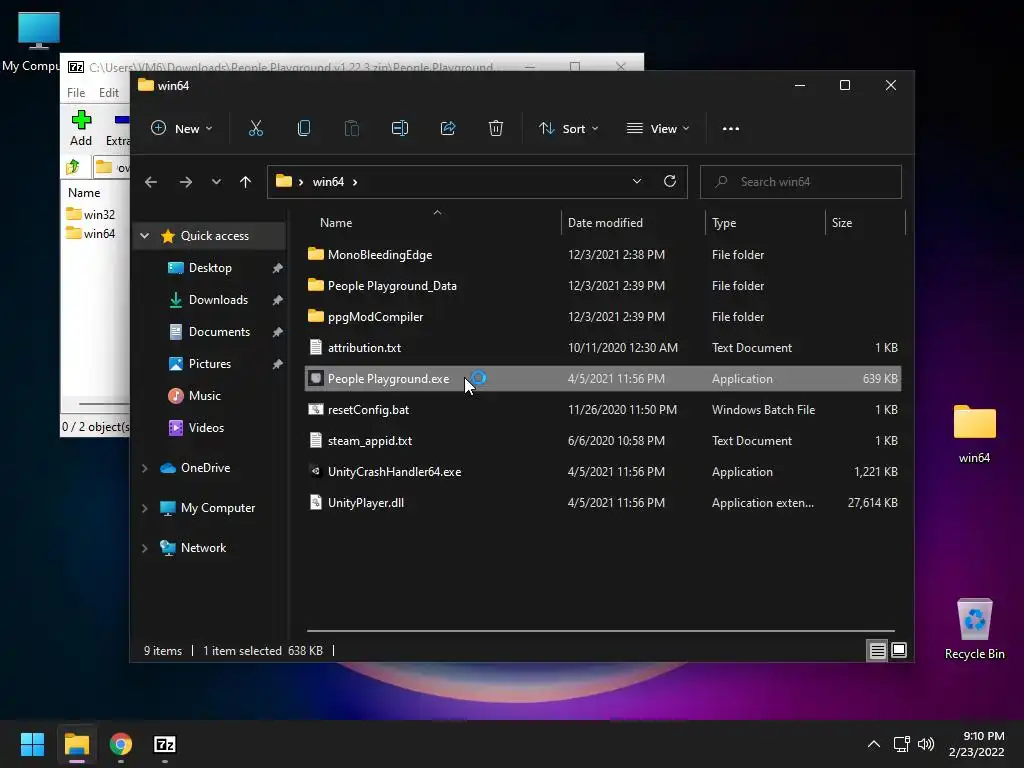This screenshot has height=768, width=1024.
Task: Click the Copy icon in Explorer toolbar
Action: point(304,129)
